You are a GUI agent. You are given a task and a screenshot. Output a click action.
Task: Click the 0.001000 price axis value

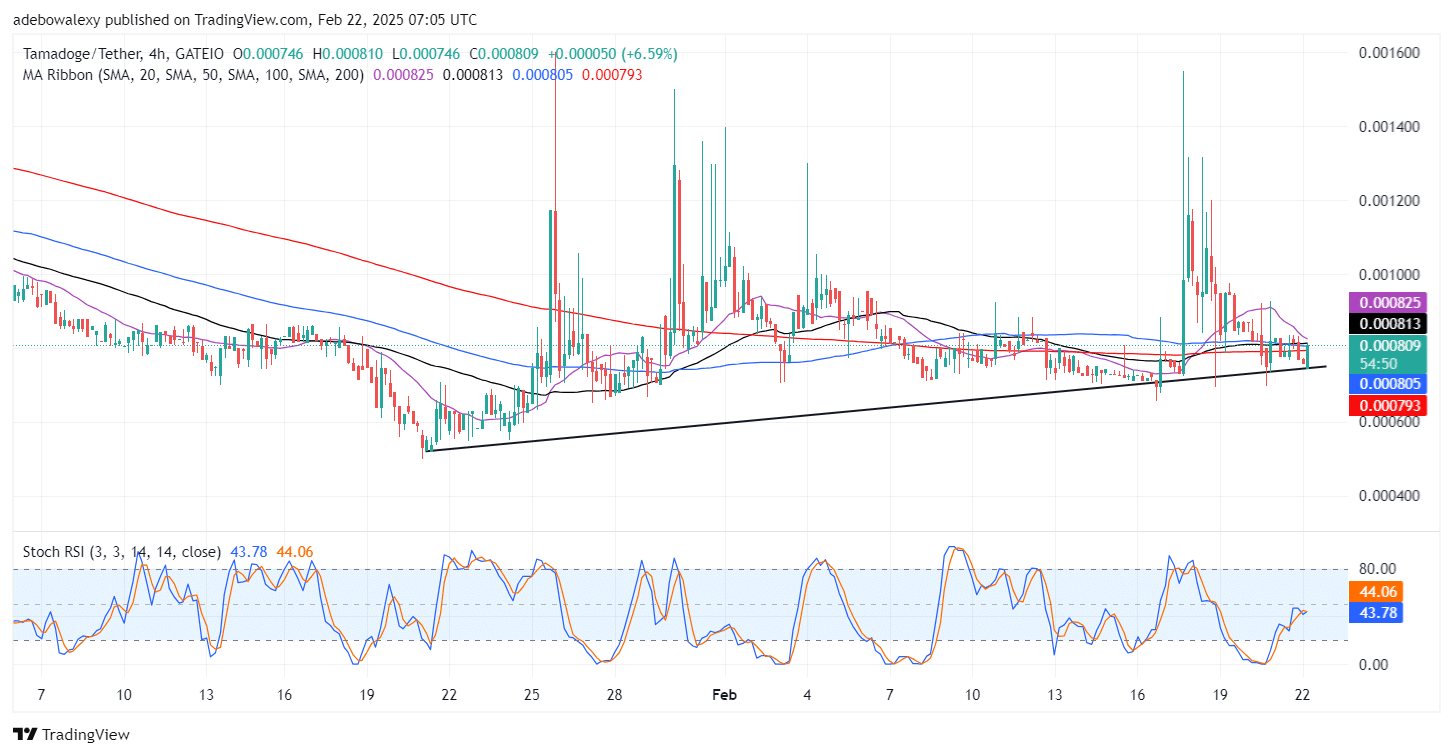[x=1391, y=275]
